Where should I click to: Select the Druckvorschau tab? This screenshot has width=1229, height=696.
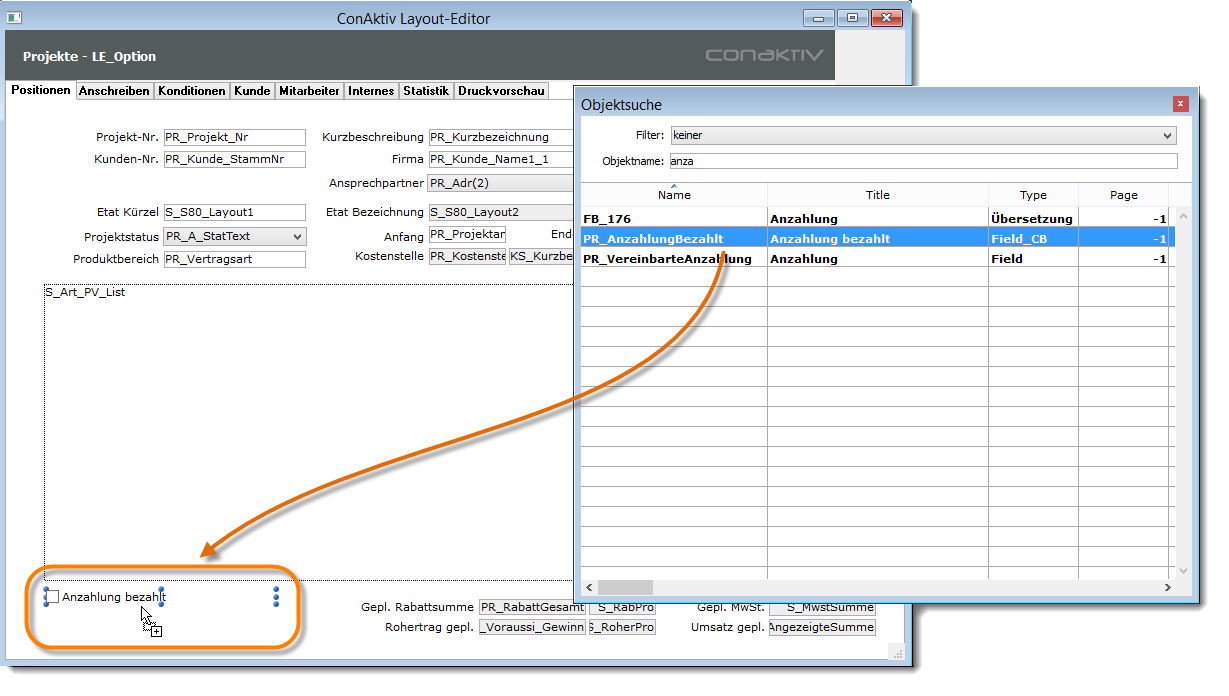[501, 91]
